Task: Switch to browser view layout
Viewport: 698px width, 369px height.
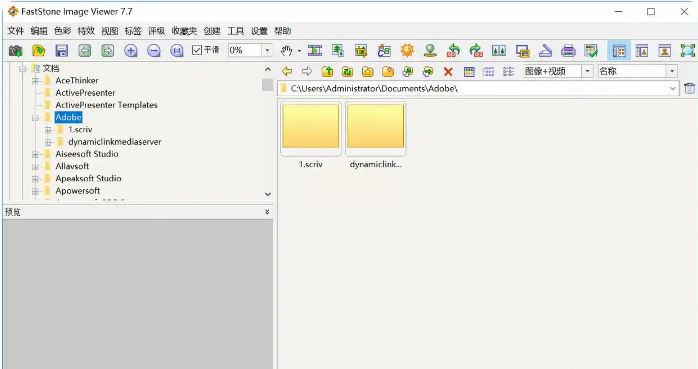Action: click(619, 51)
